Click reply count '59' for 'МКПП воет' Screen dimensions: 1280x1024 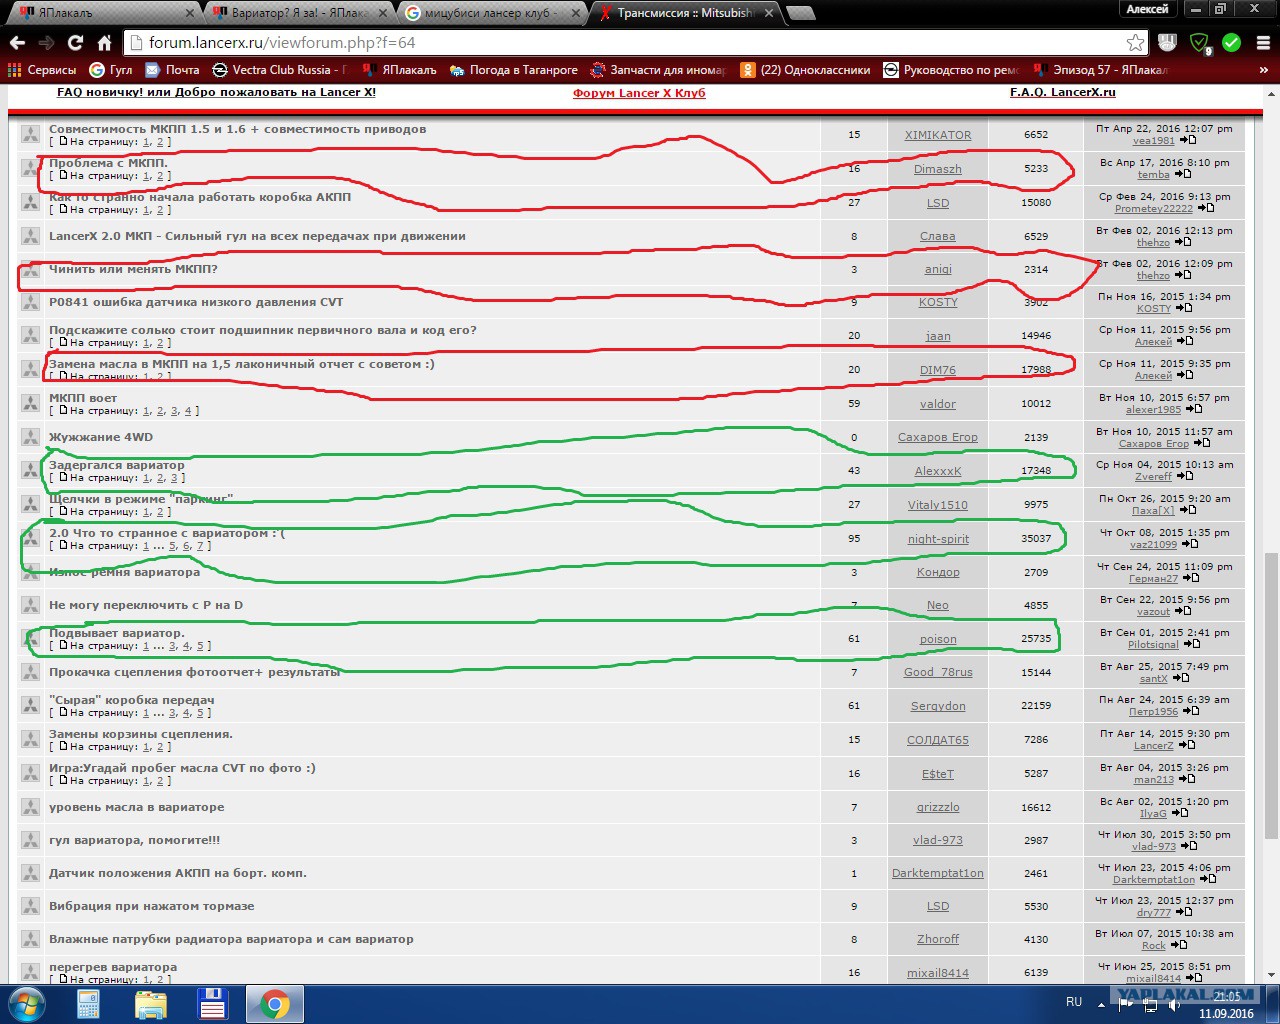tap(854, 404)
